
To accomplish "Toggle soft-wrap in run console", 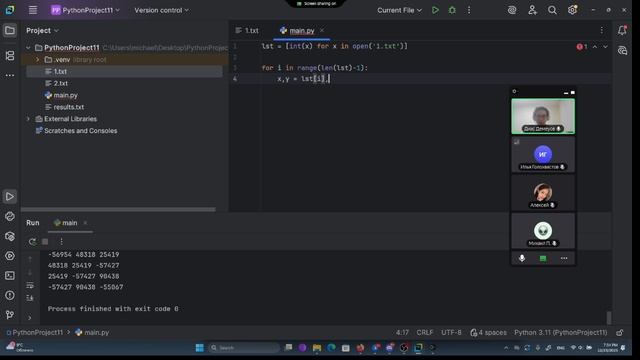I will pyautogui.click(x=30, y=285).
